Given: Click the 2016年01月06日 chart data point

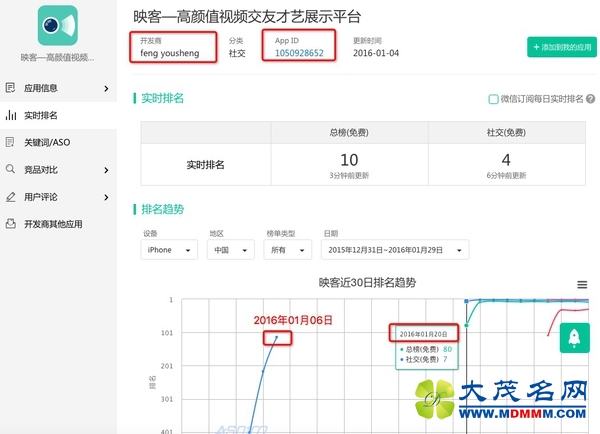Looking at the screenshot, I should (x=277, y=337).
